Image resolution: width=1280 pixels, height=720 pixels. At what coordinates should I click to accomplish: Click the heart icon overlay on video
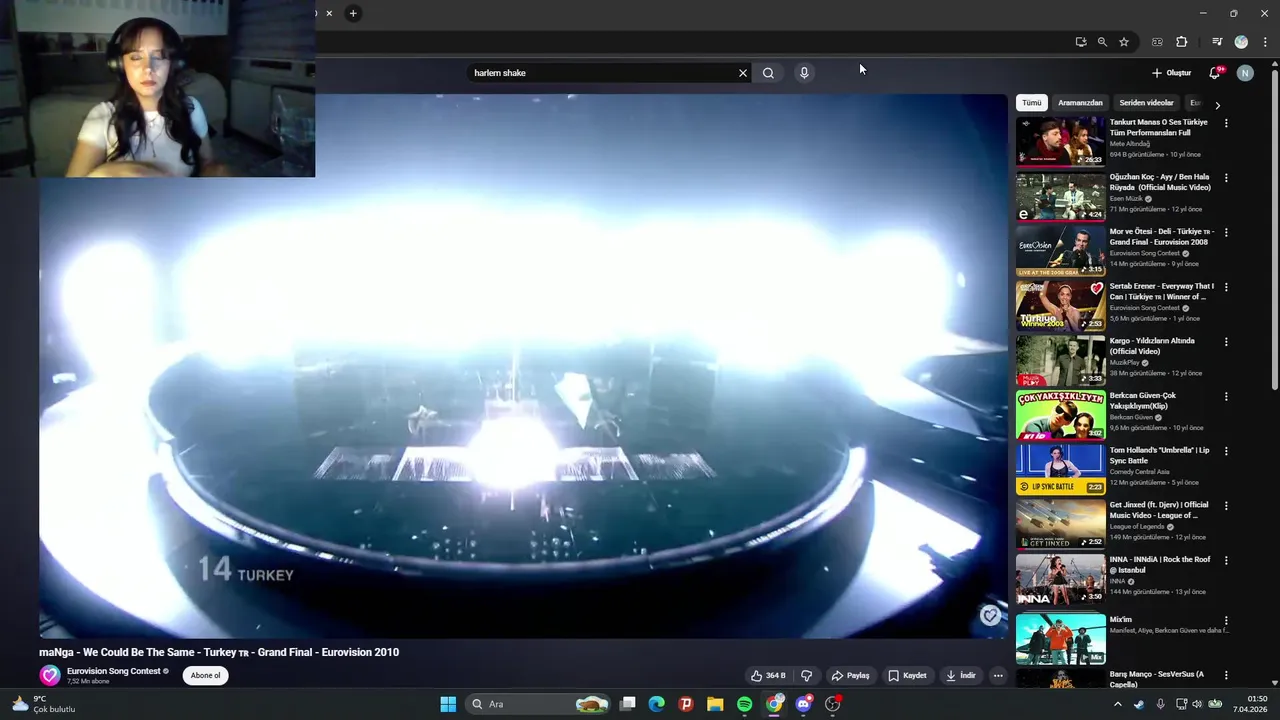pos(990,616)
